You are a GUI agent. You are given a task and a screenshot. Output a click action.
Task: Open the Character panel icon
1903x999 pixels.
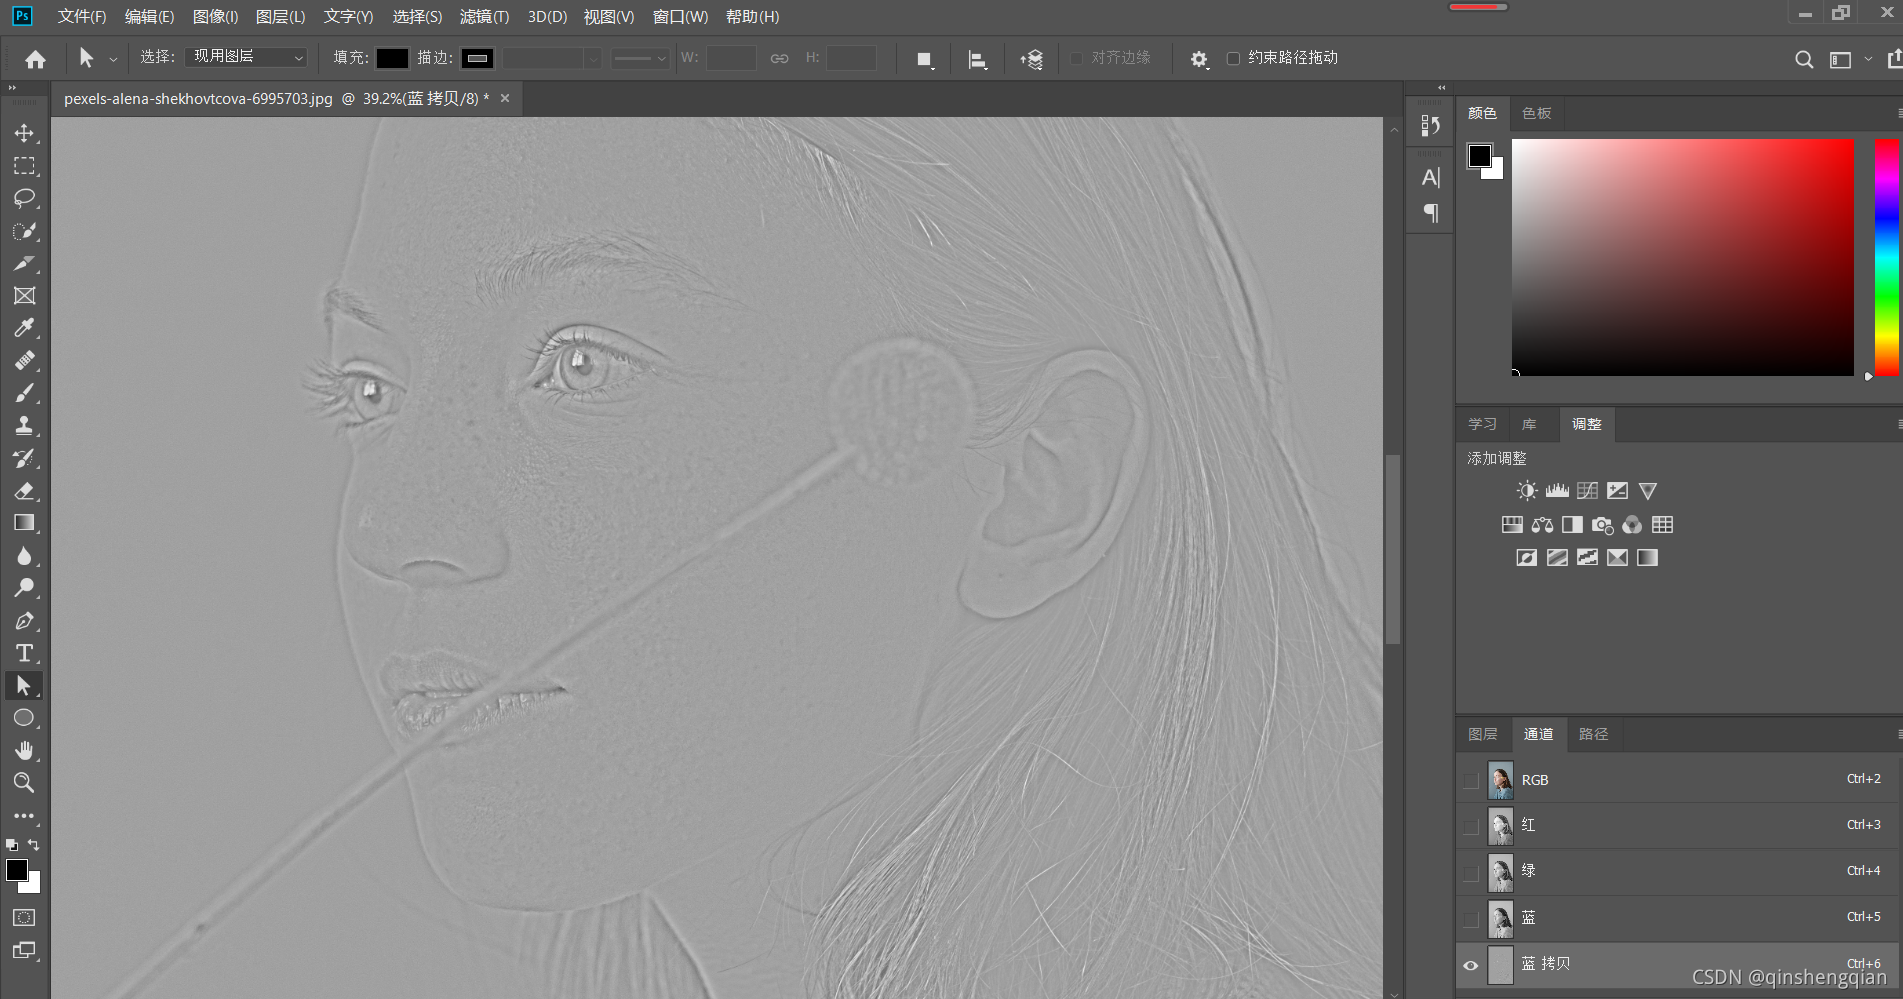(x=1431, y=177)
